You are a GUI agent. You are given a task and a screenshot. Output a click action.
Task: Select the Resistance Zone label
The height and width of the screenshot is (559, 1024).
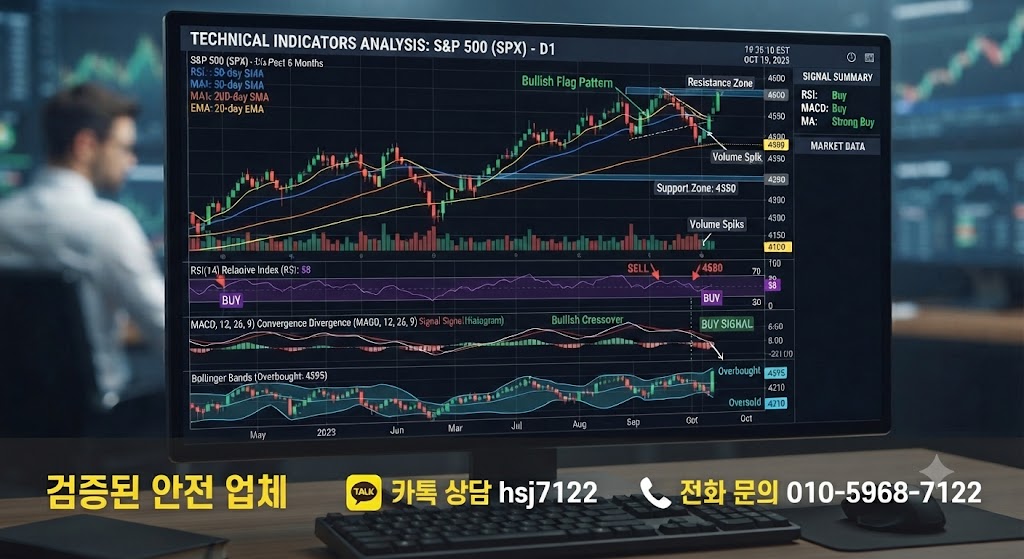[720, 82]
